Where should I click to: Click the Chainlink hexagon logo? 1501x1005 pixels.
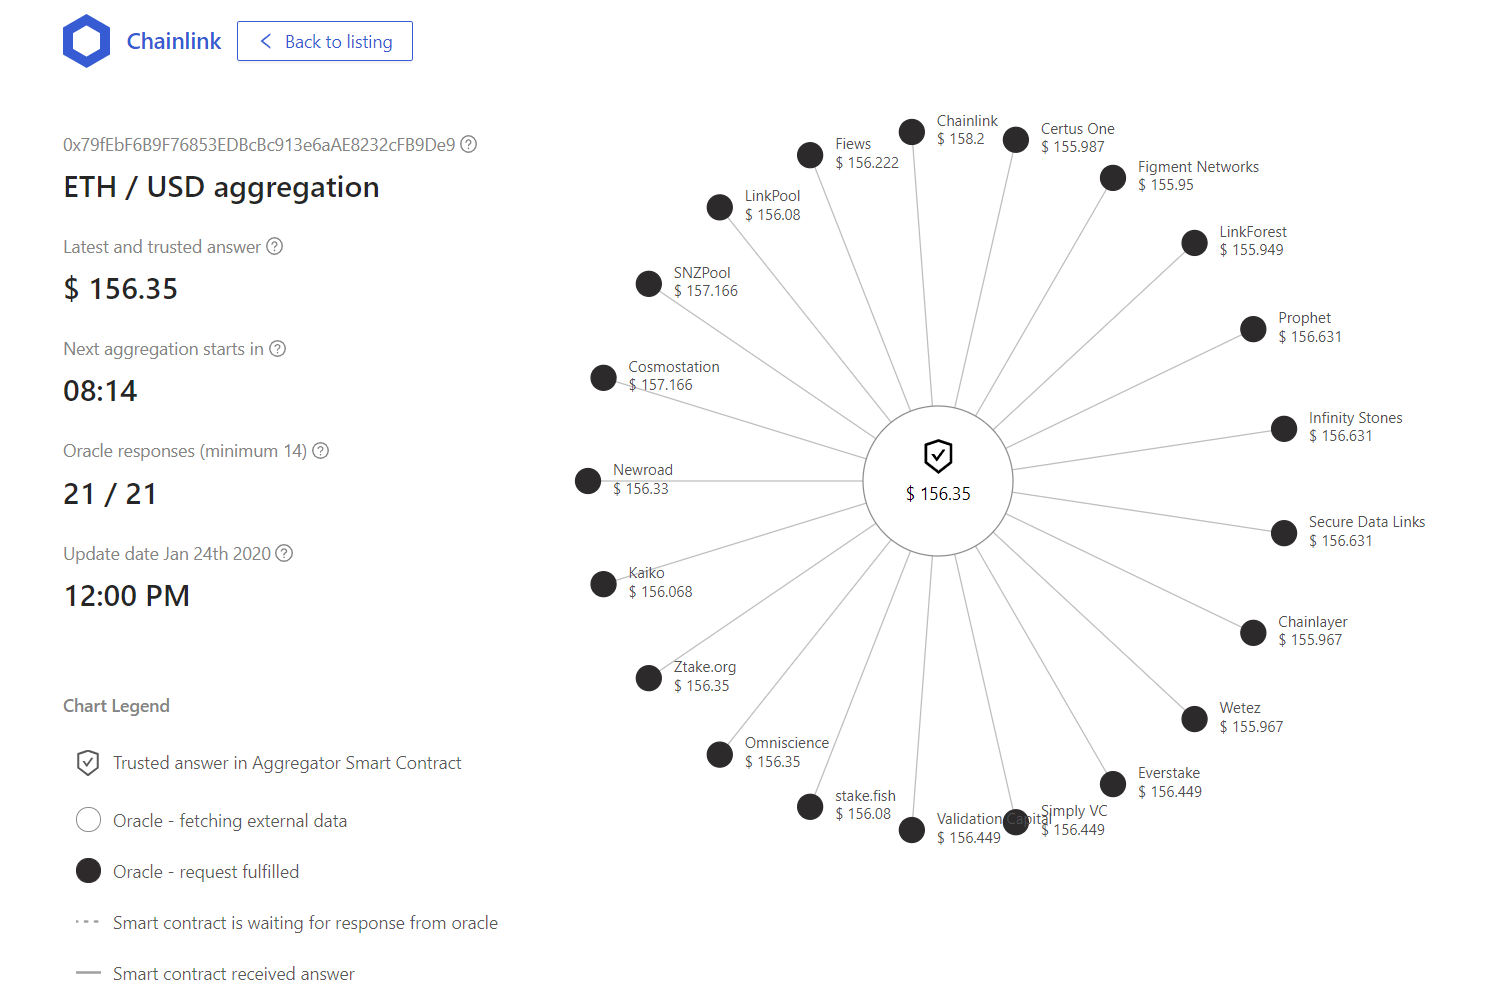87,41
